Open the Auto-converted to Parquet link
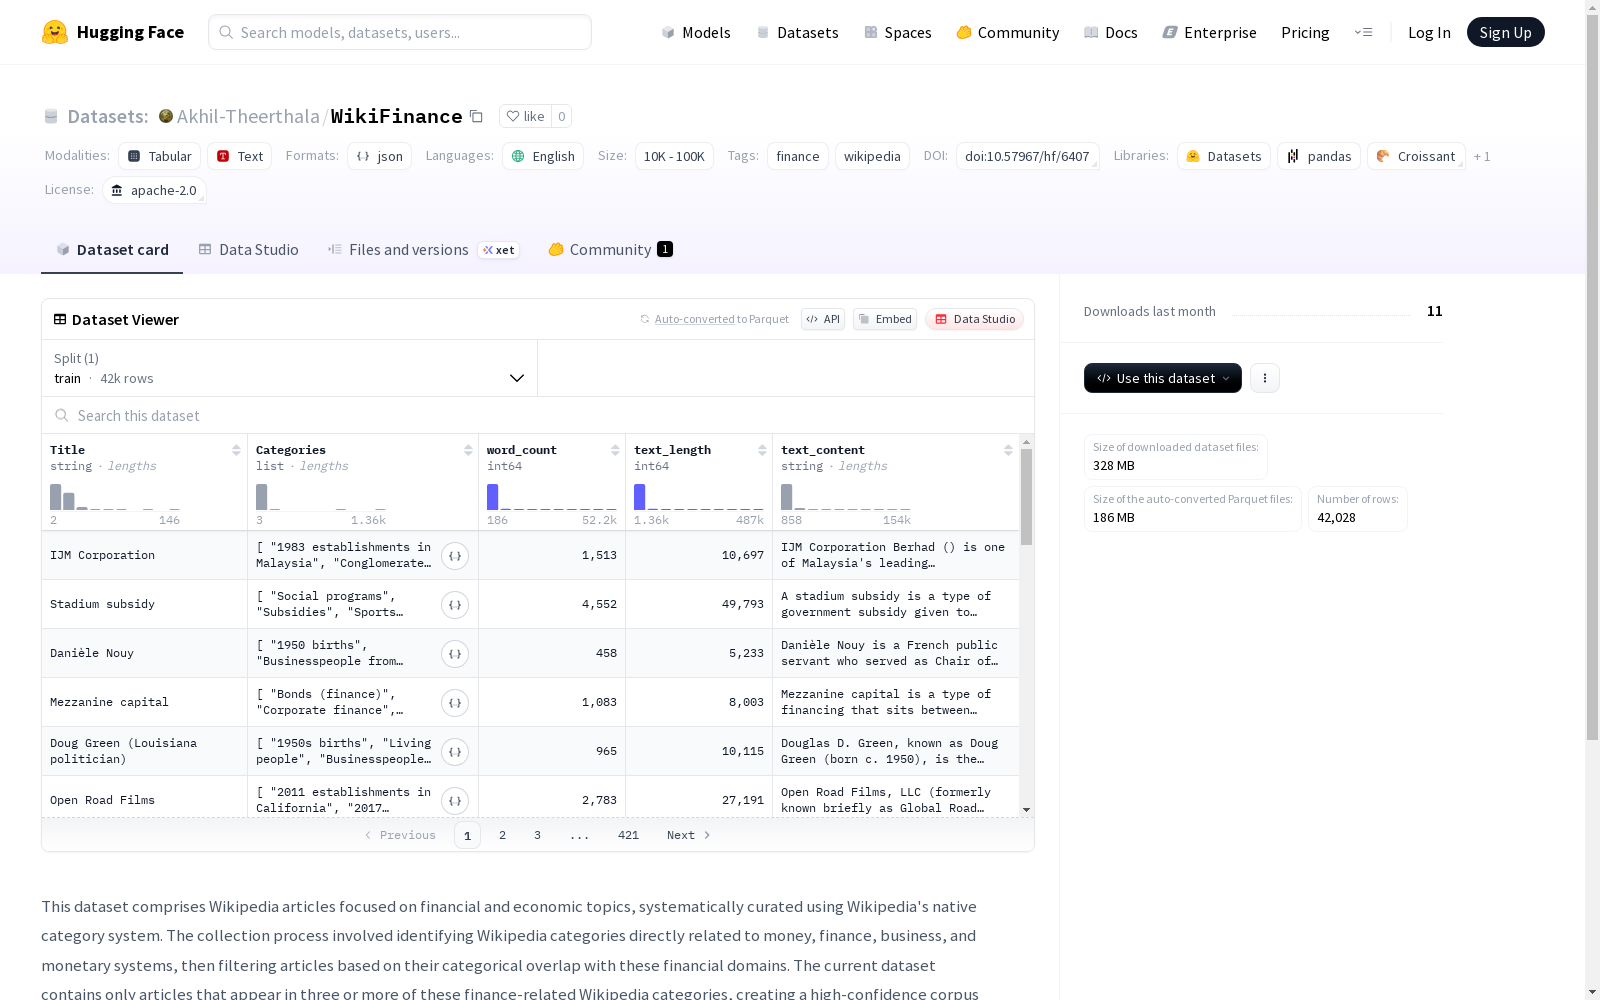 (x=714, y=319)
